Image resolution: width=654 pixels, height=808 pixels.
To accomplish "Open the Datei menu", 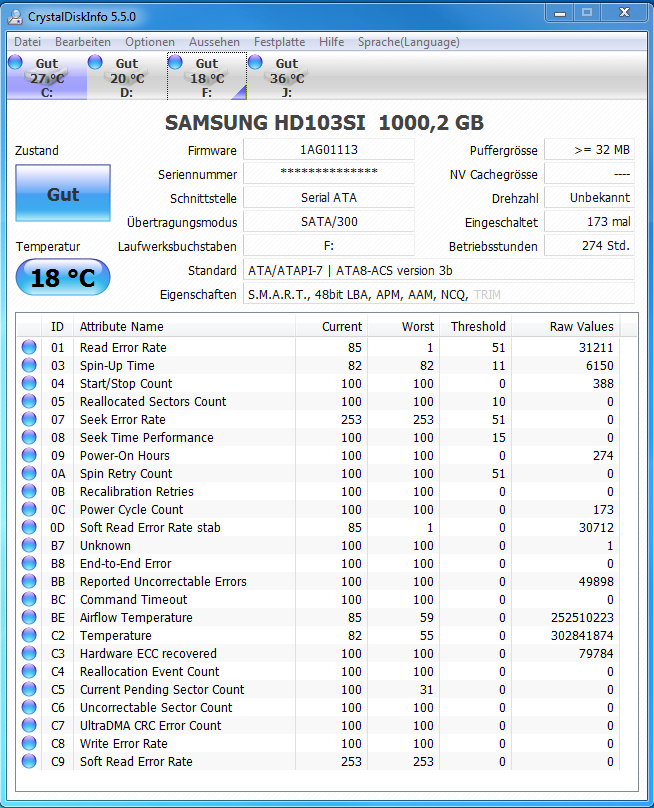I will click(27, 42).
